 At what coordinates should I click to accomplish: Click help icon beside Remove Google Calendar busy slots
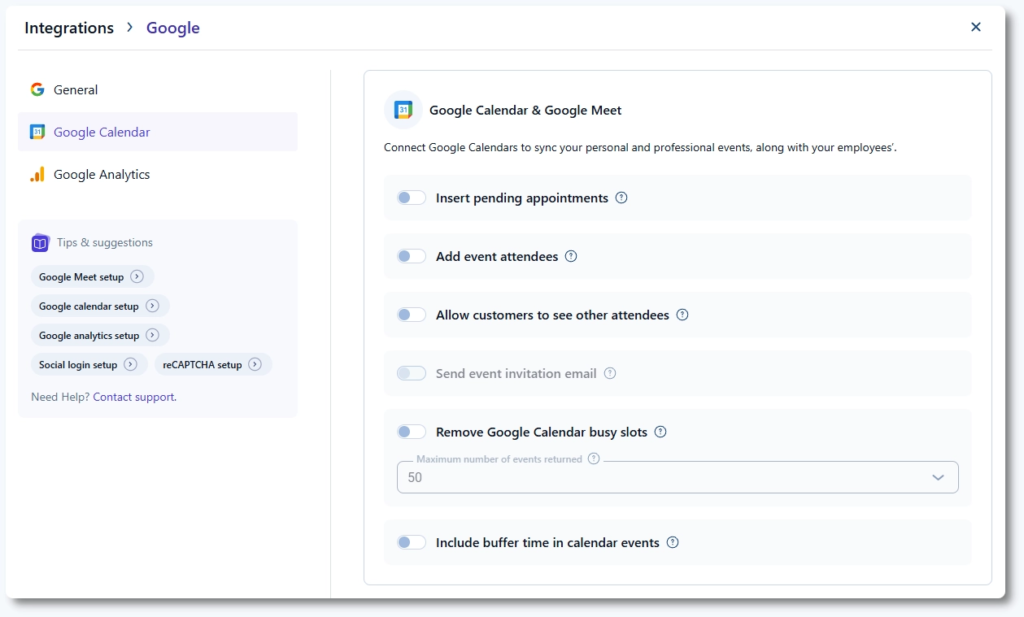(x=660, y=432)
